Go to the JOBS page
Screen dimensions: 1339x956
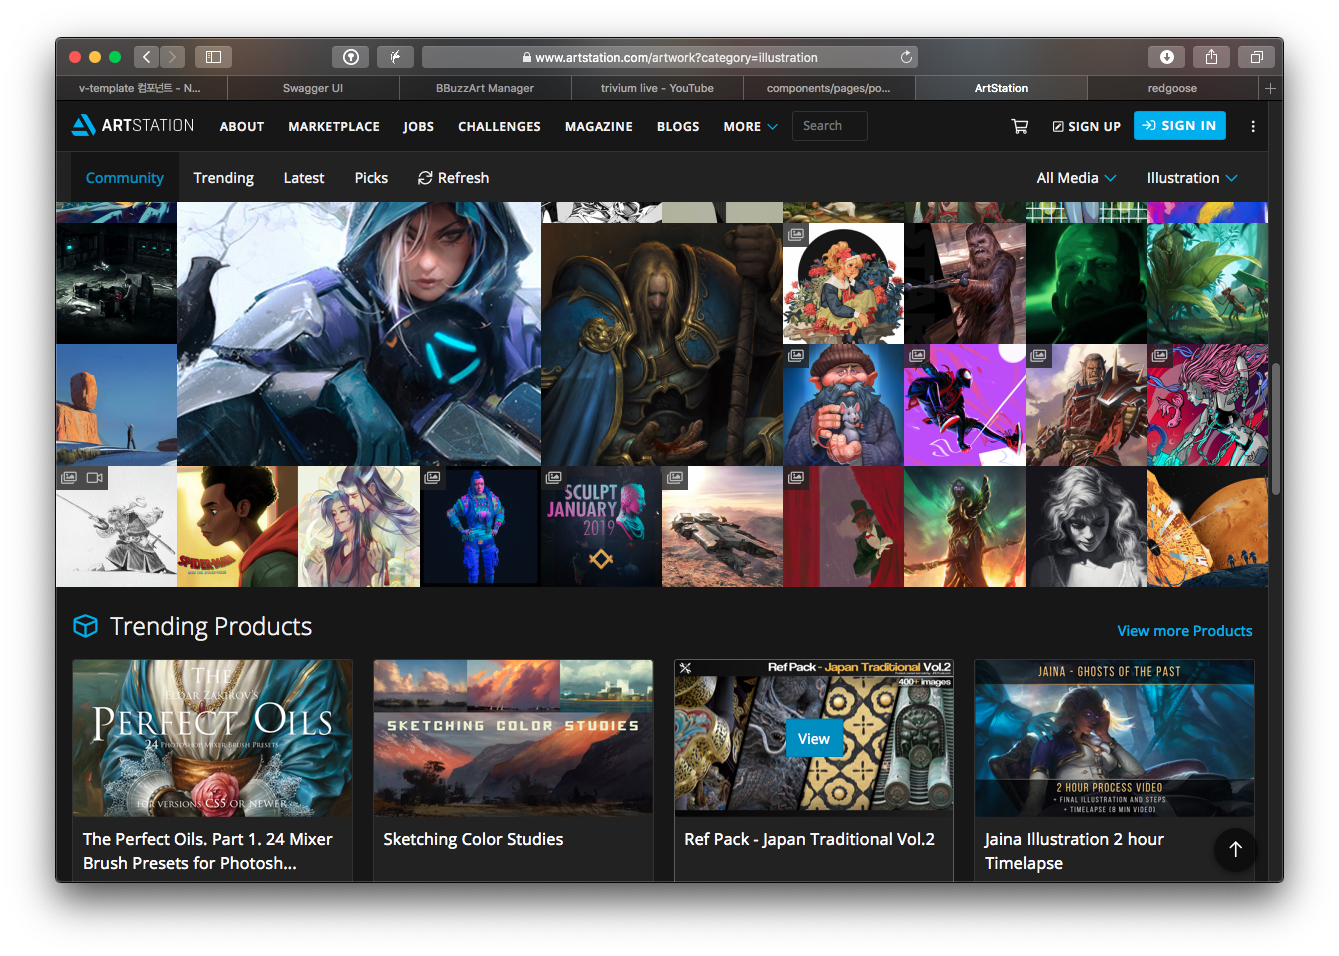pos(418,127)
